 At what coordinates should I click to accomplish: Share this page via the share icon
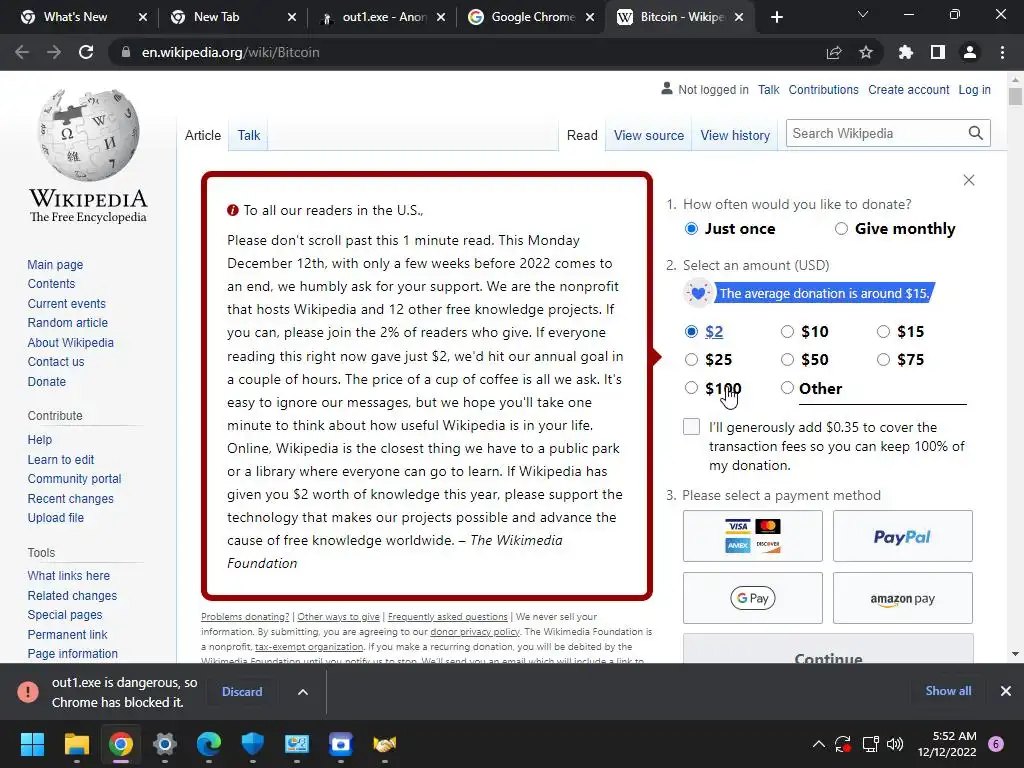pos(834,52)
